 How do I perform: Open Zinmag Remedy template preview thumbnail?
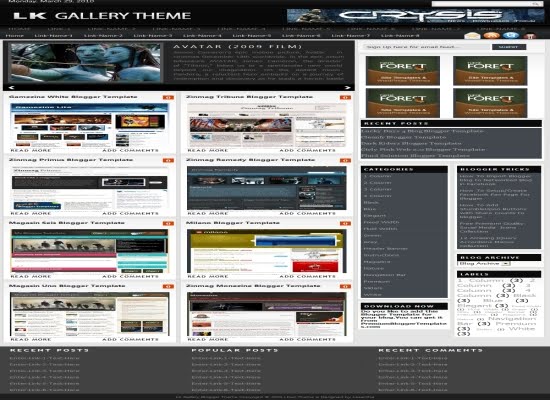point(267,188)
